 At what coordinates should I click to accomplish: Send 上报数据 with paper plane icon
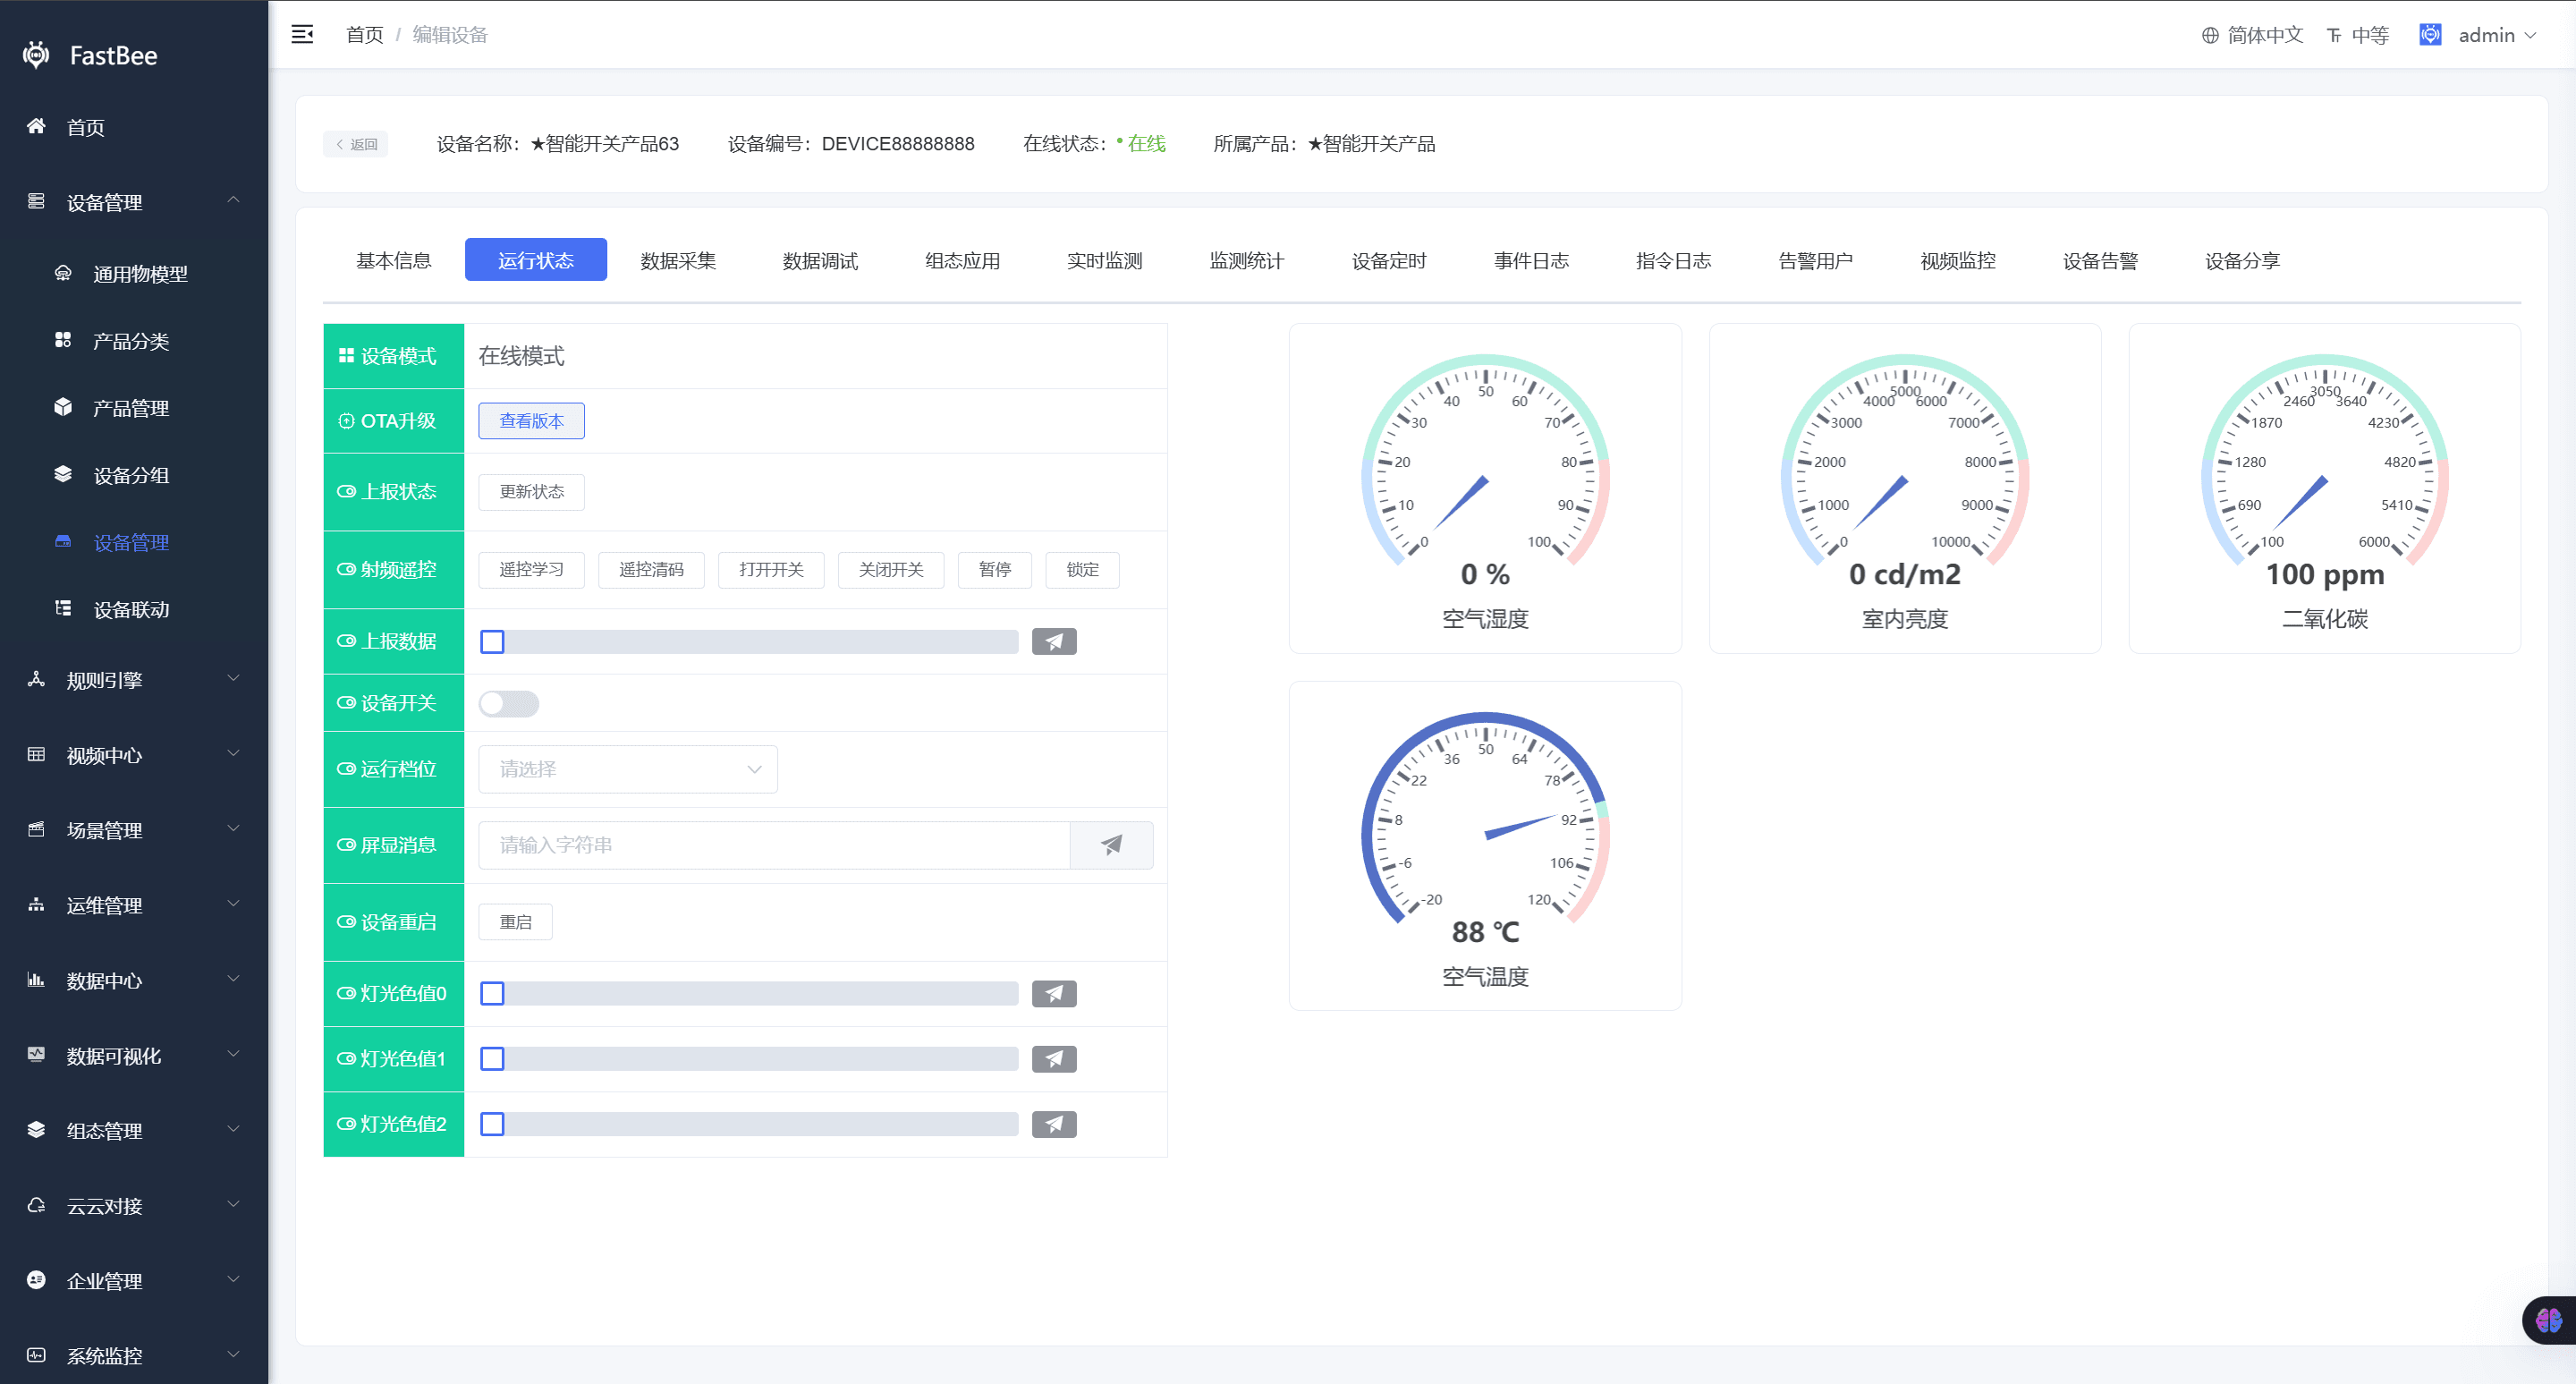[1054, 641]
